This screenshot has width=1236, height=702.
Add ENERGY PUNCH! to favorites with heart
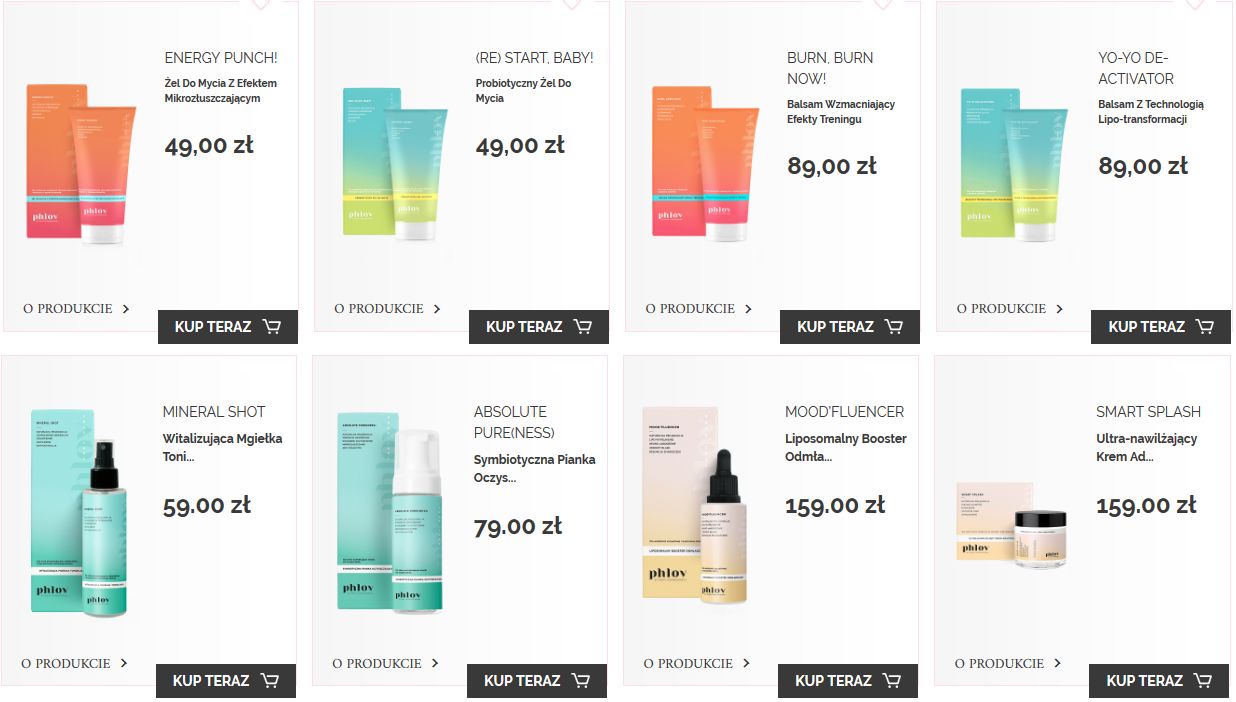[260, 4]
